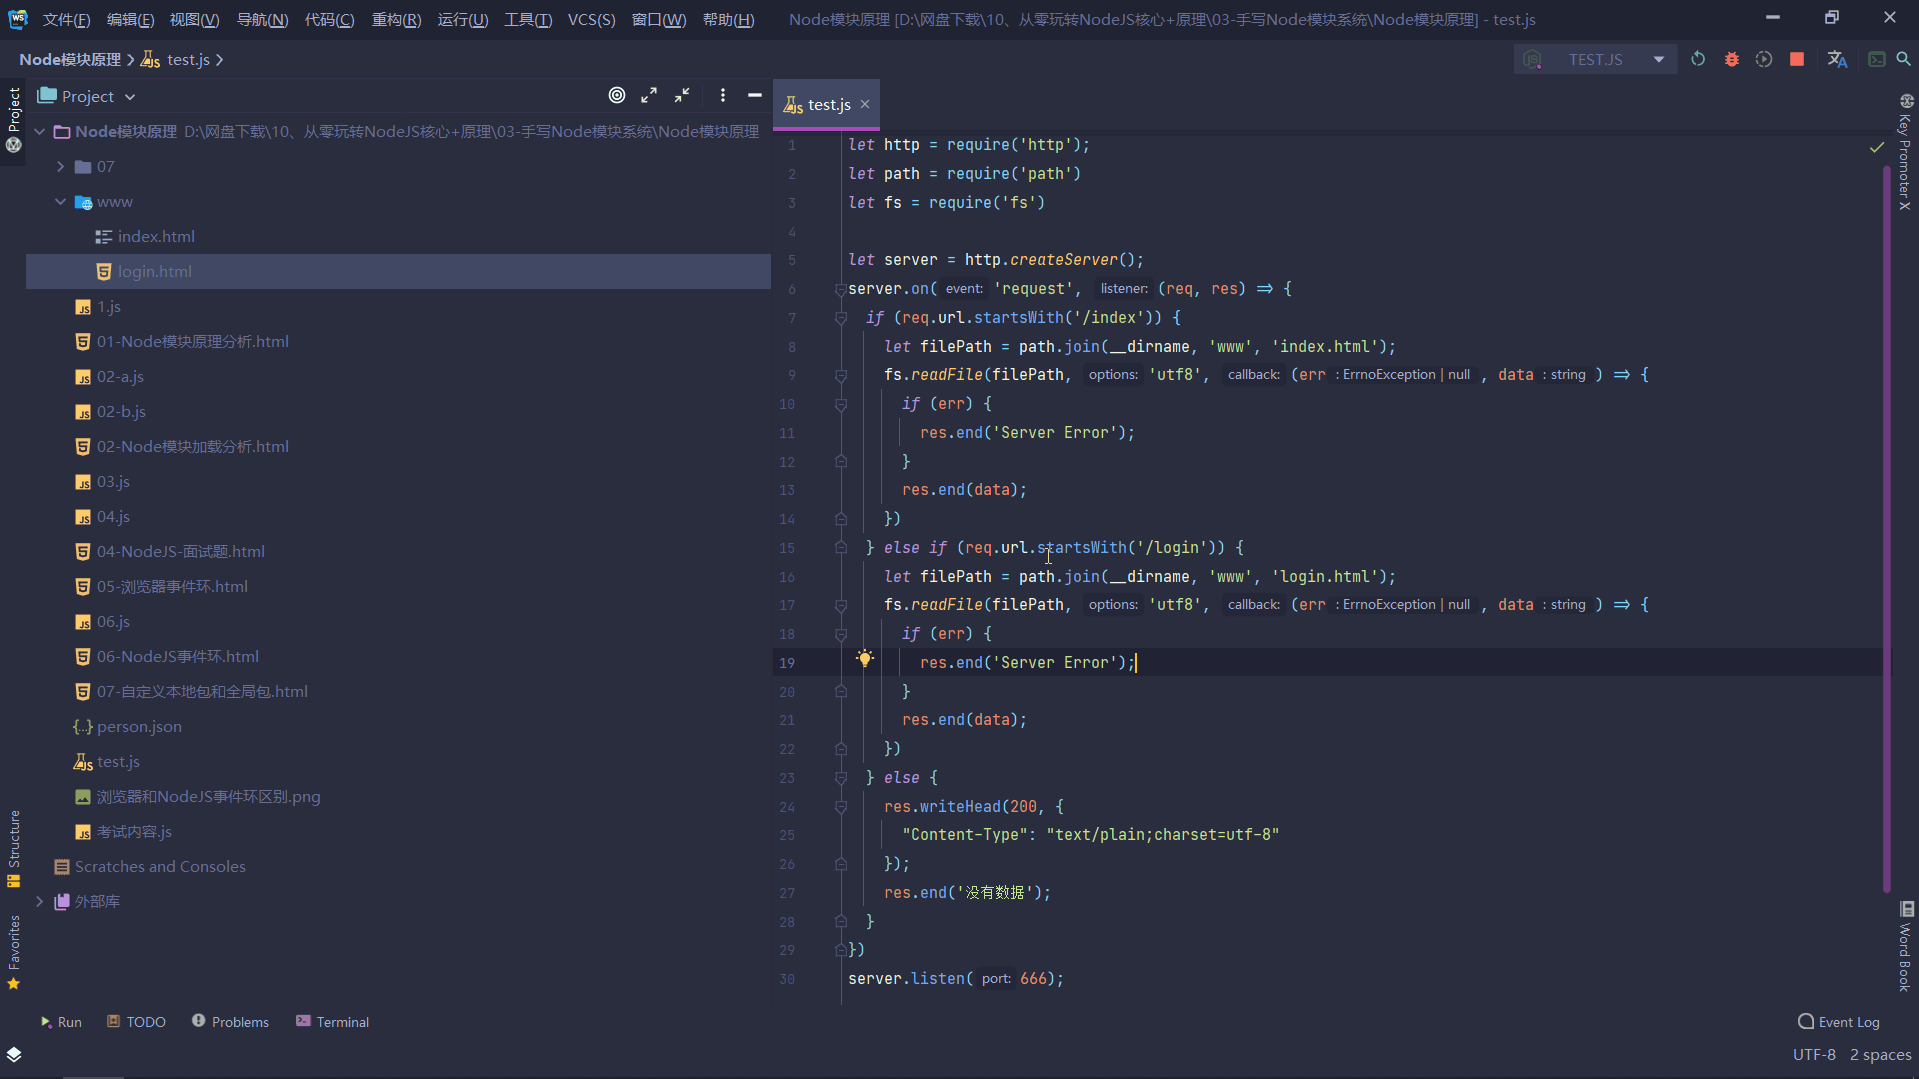Open the Run tool window
Viewport: 1919px width, 1079px height.
(61, 1021)
